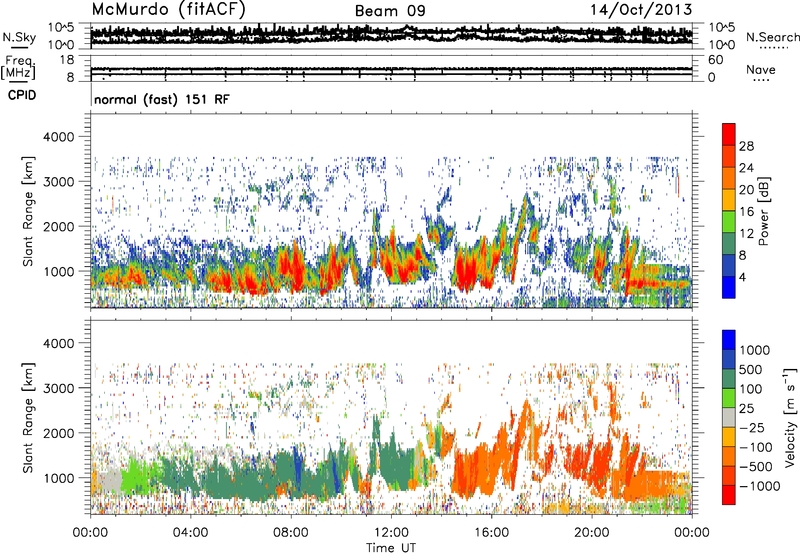The height and width of the screenshot is (554, 800).
Task: Click the Time UT axis label
Action: [391, 548]
